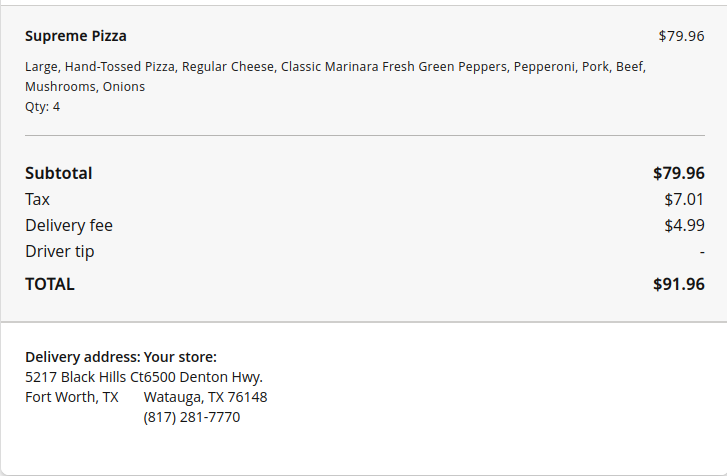
Task: Select the pizza toppings description text
Action: pos(335,76)
